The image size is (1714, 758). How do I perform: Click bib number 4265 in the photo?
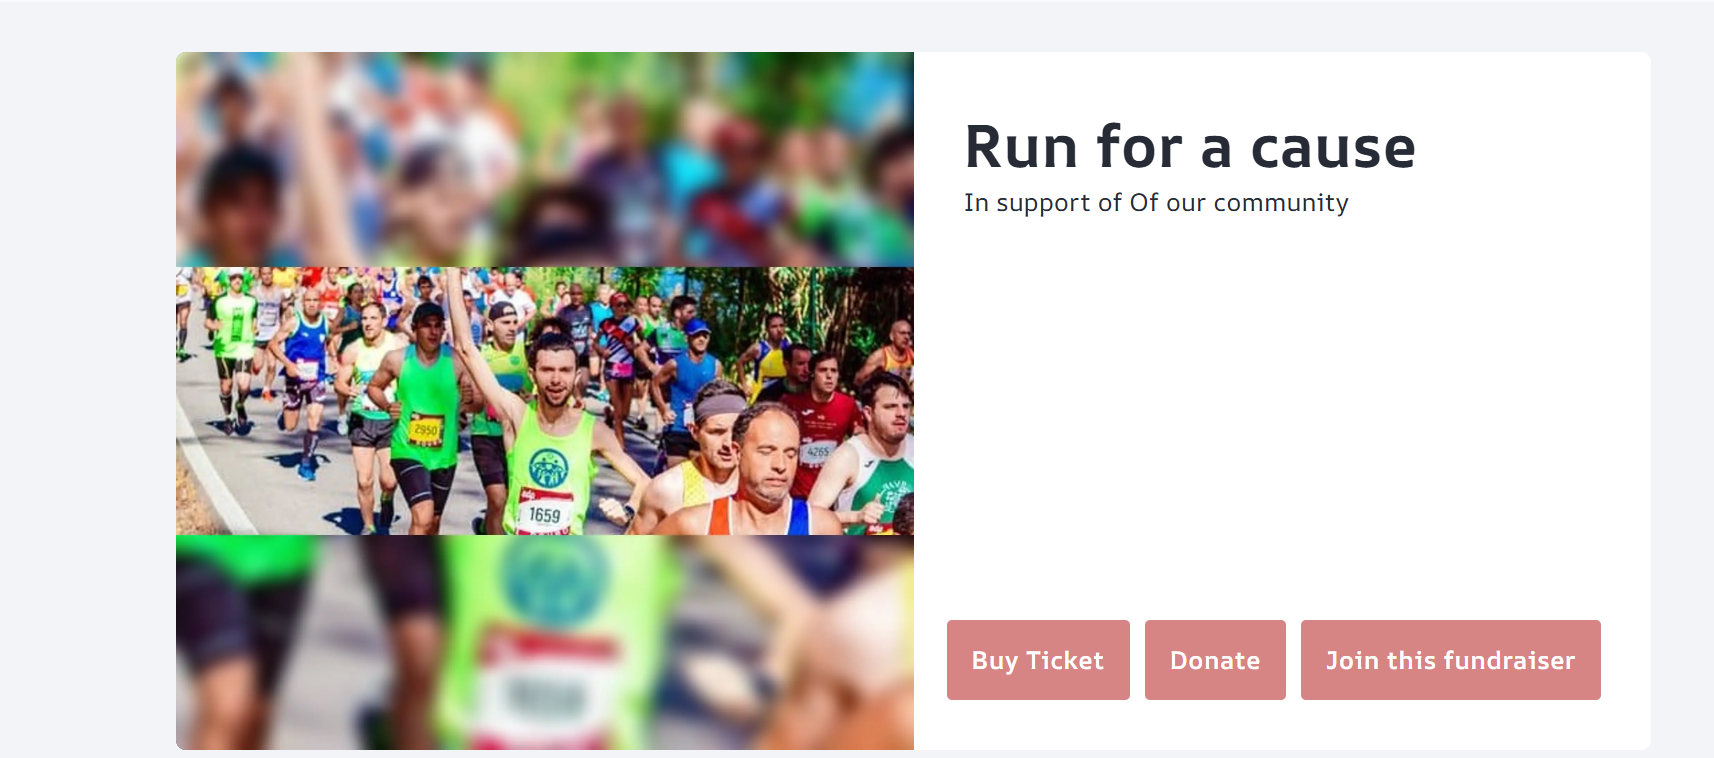point(818,452)
